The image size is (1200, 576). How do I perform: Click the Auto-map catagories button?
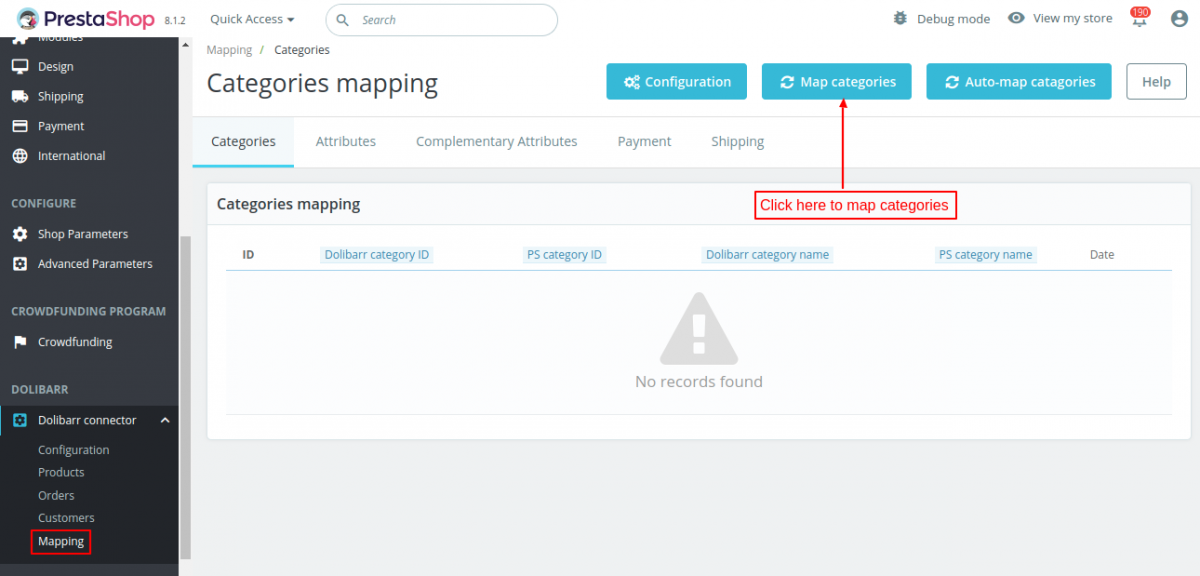(1019, 82)
